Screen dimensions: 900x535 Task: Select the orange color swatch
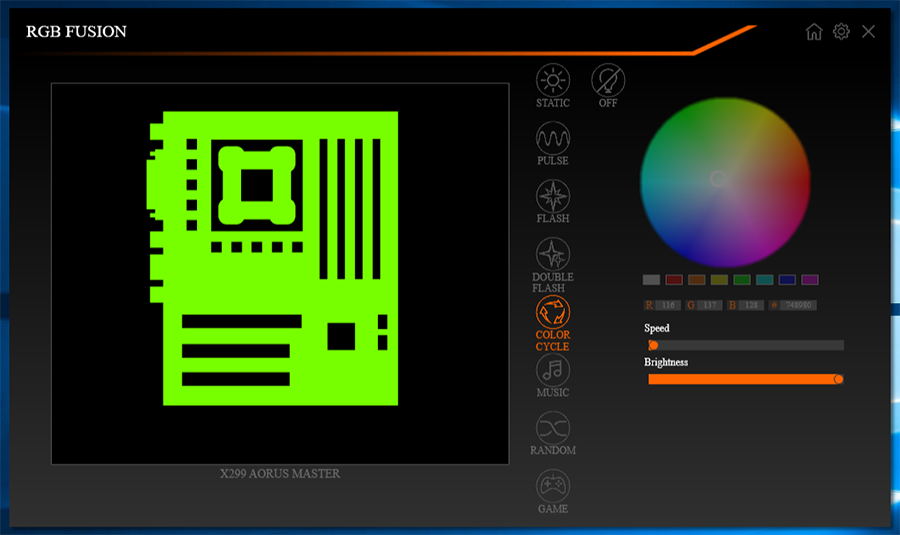(697, 280)
